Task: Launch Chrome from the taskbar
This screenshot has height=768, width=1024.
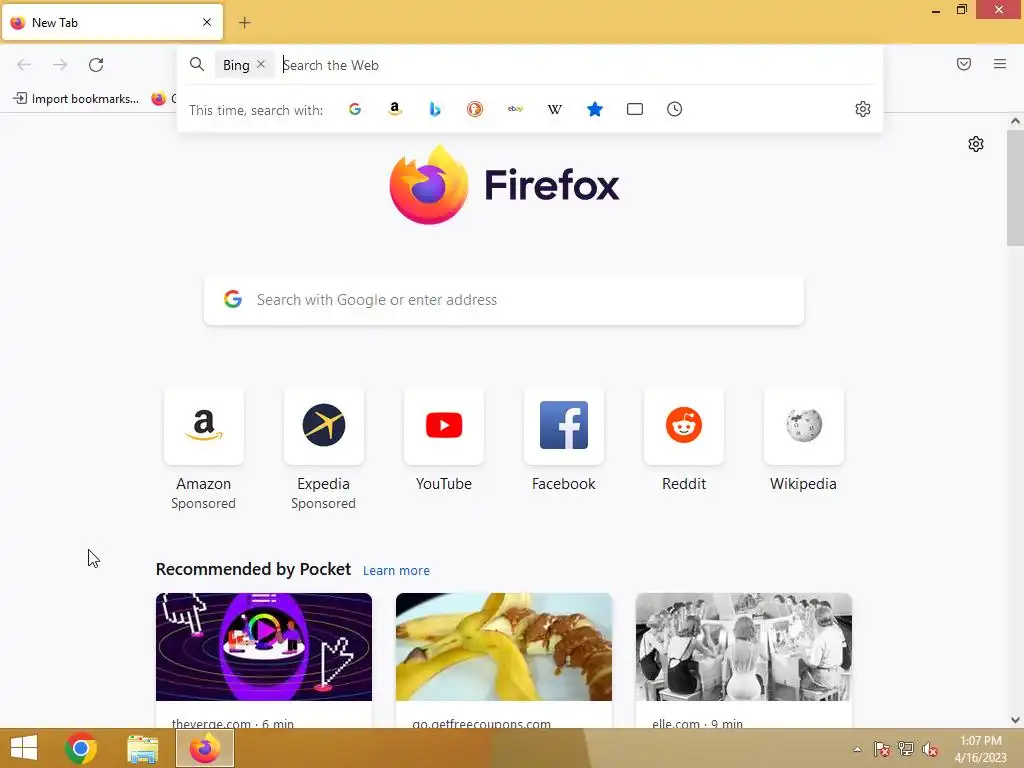Action: (81, 748)
